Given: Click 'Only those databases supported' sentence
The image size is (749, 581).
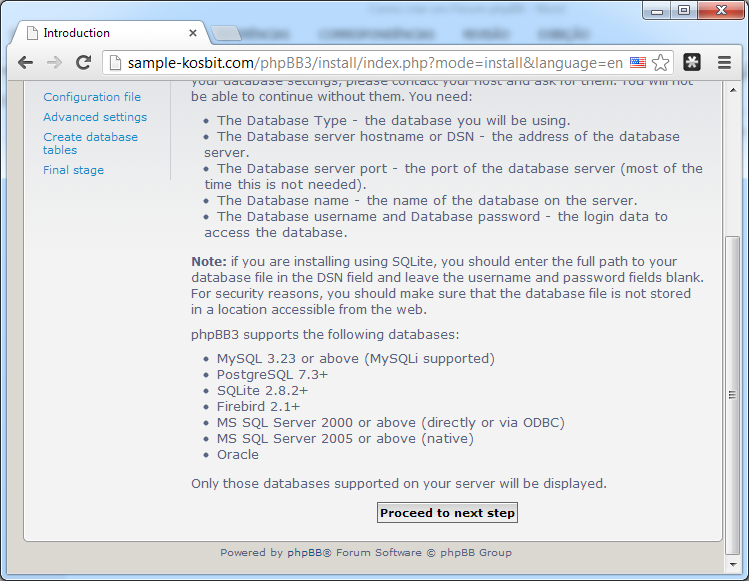Looking at the screenshot, I should pyautogui.click(x=399, y=484).
